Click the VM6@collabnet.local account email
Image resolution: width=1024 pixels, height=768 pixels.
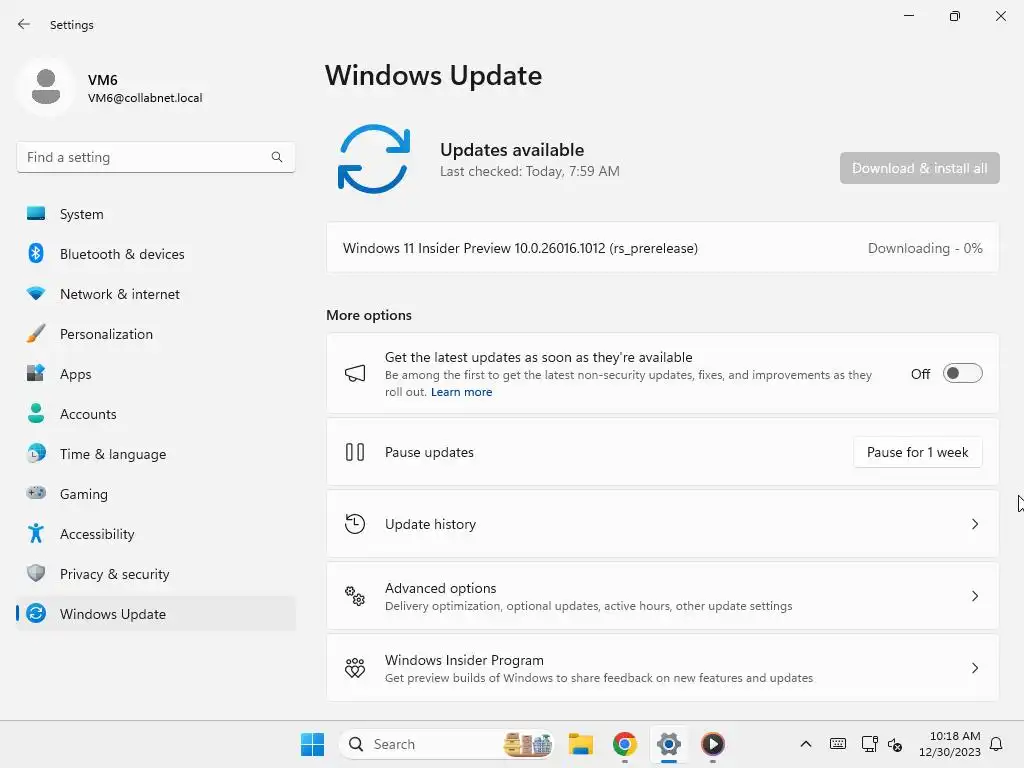coord(145,98)
